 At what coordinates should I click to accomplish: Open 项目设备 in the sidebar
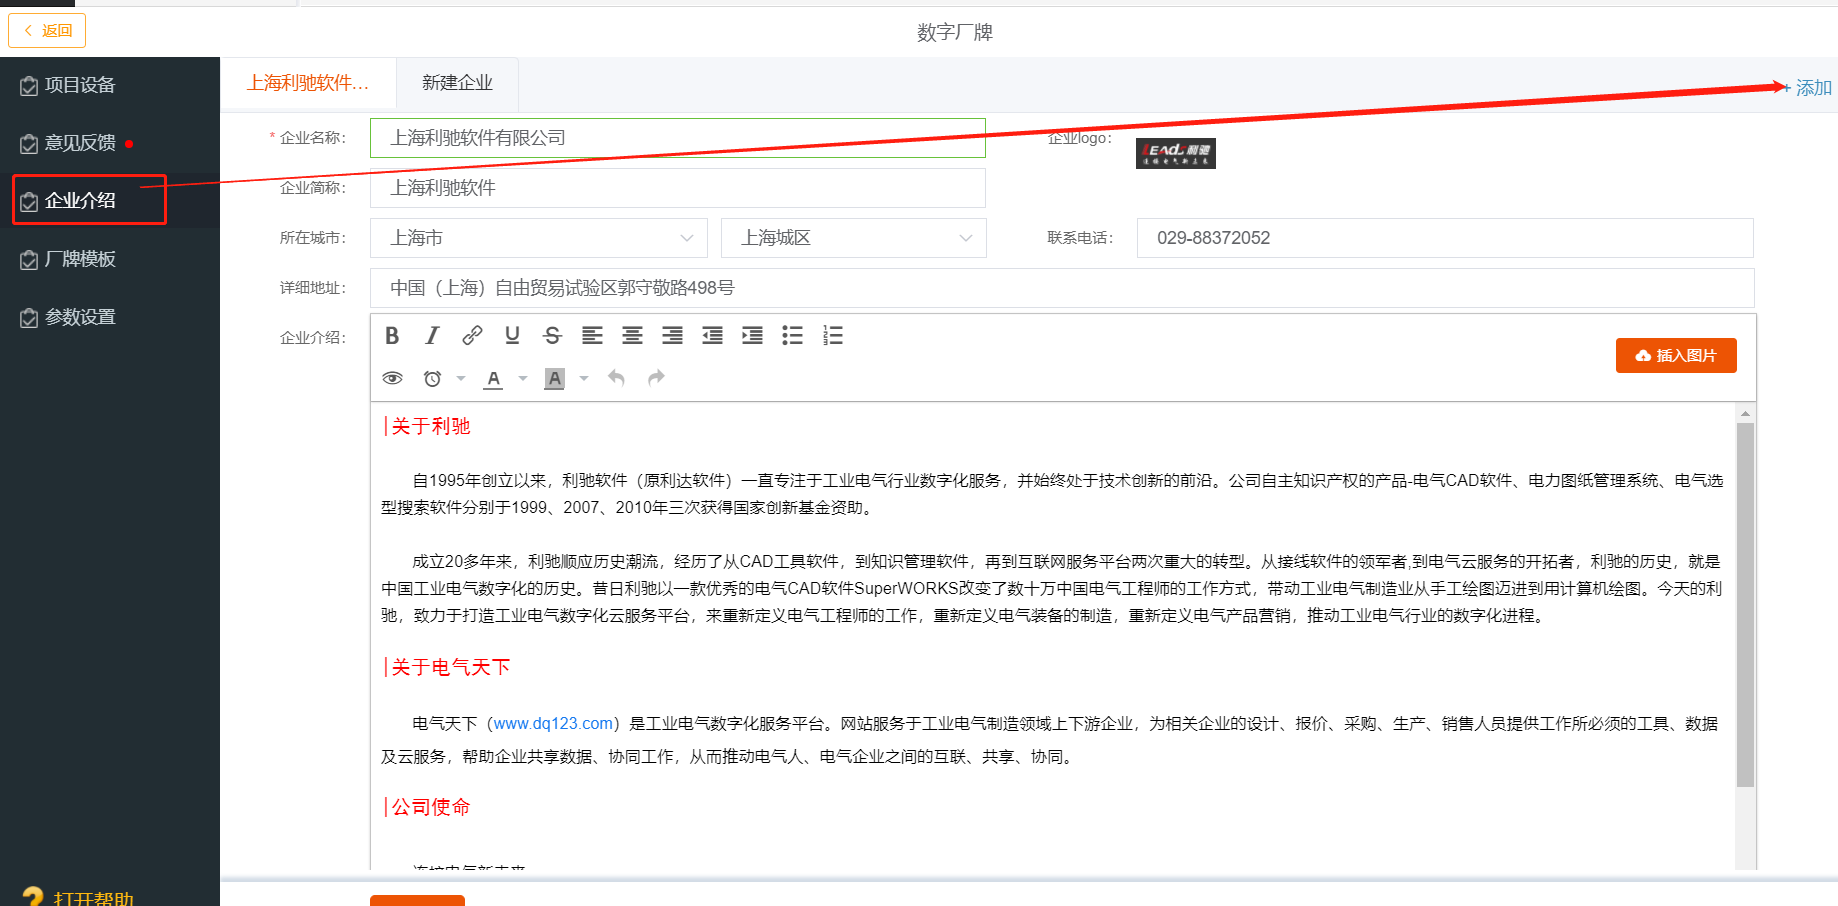pyautogui.click(x=110, y=86)
